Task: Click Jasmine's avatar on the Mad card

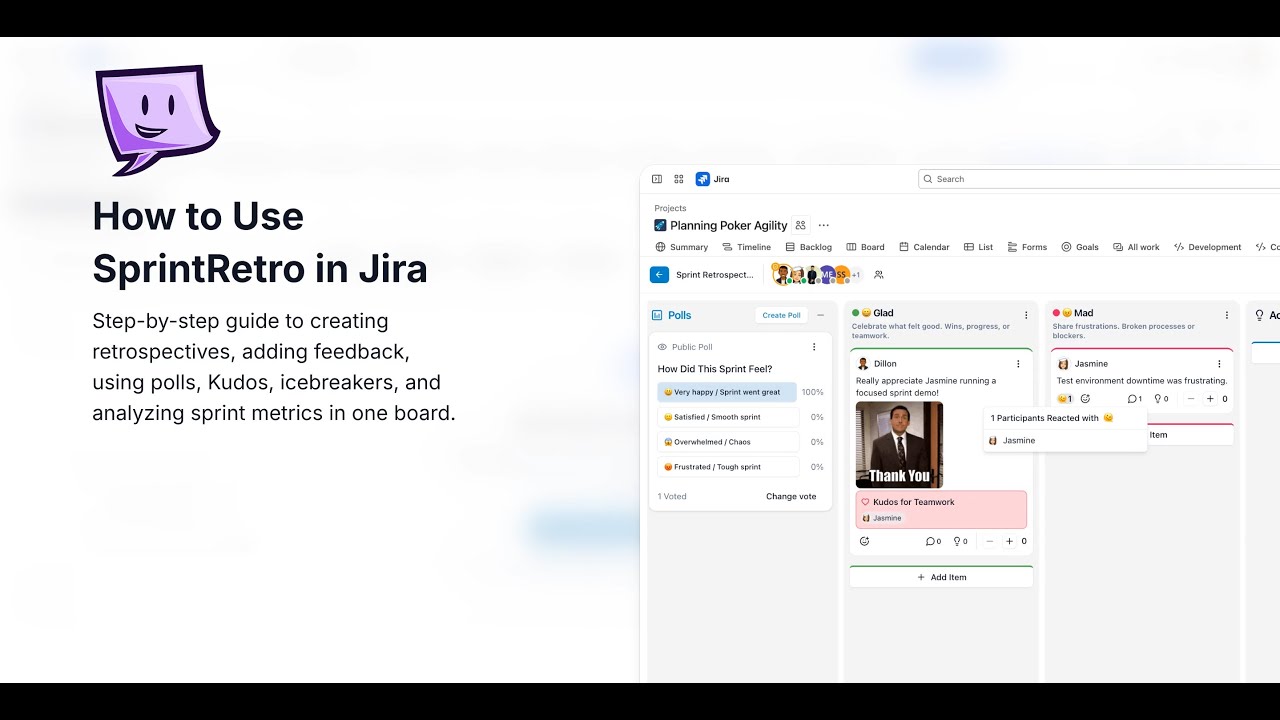Action: pos(1064,364)
